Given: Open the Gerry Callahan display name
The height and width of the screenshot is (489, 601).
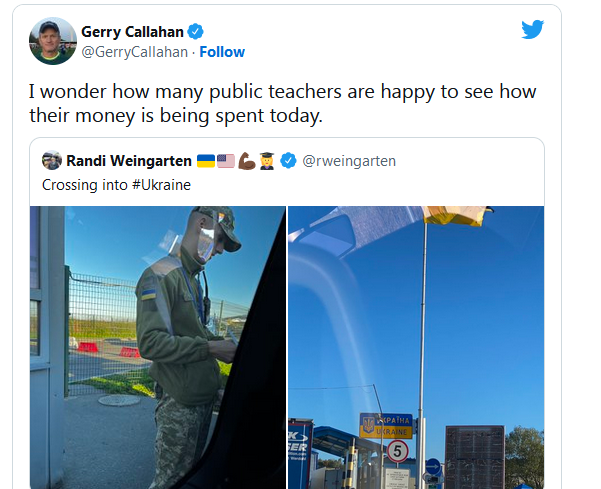Looking at the screenshot, I should click(x=132, y=32).
